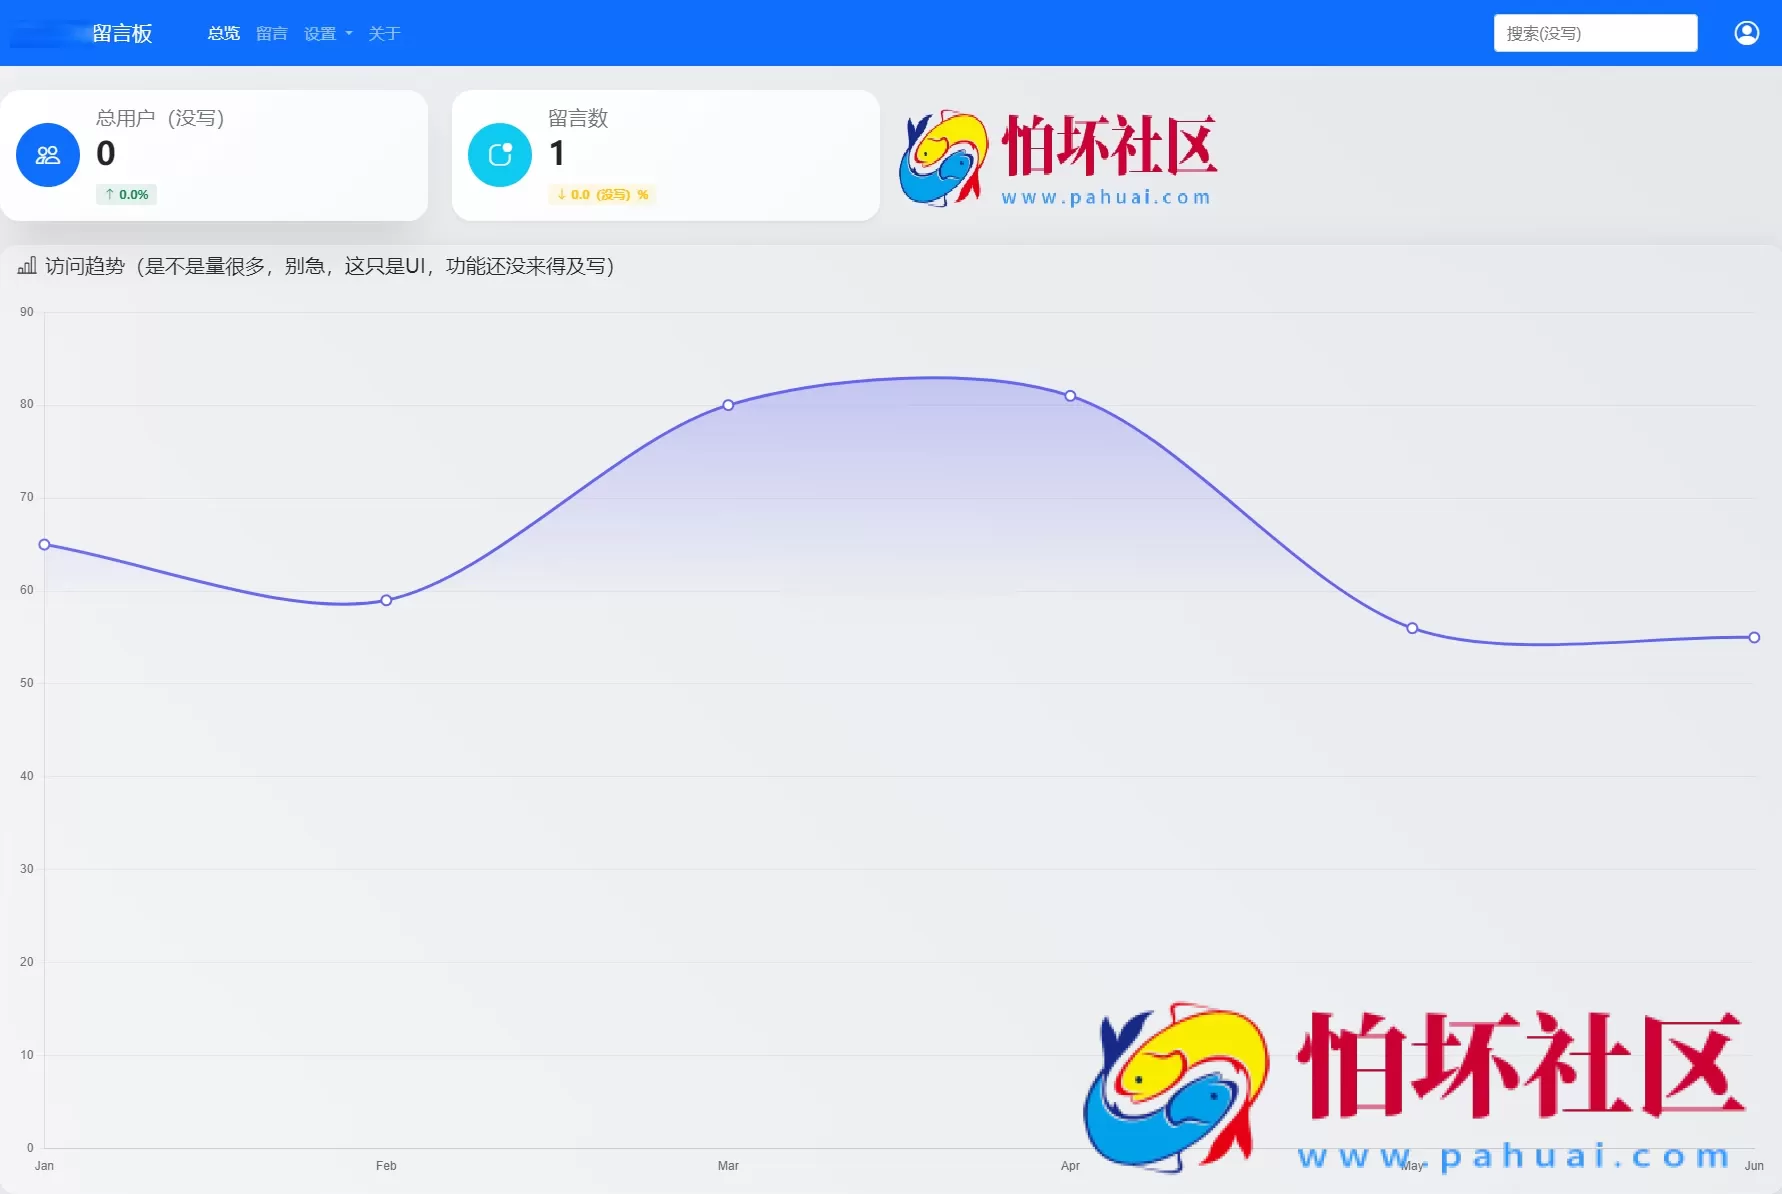Screen dimensions: 1782x1194
Task: Open the 设置 dropdown menu
Action: pyautogui.click(x=320, y=33)
